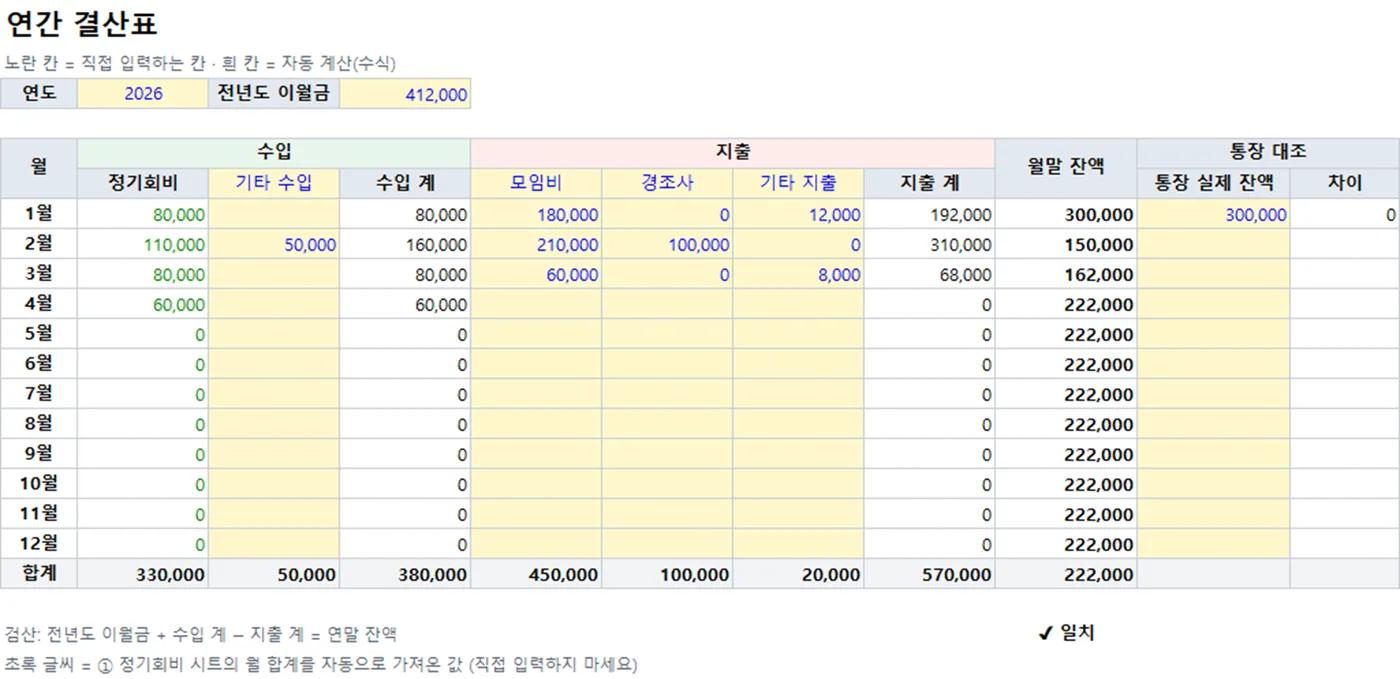Select the 합계 row label
Image resolution: width=1400 pixels, height=679 pixels.
pos(39,574)
